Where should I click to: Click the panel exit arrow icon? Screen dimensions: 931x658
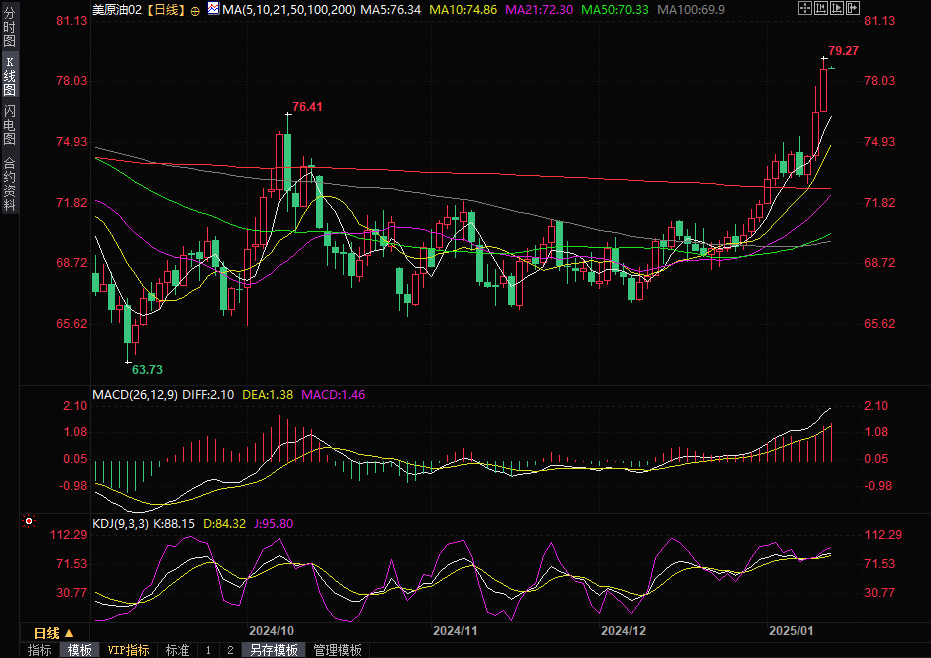[x=851, y=9]
